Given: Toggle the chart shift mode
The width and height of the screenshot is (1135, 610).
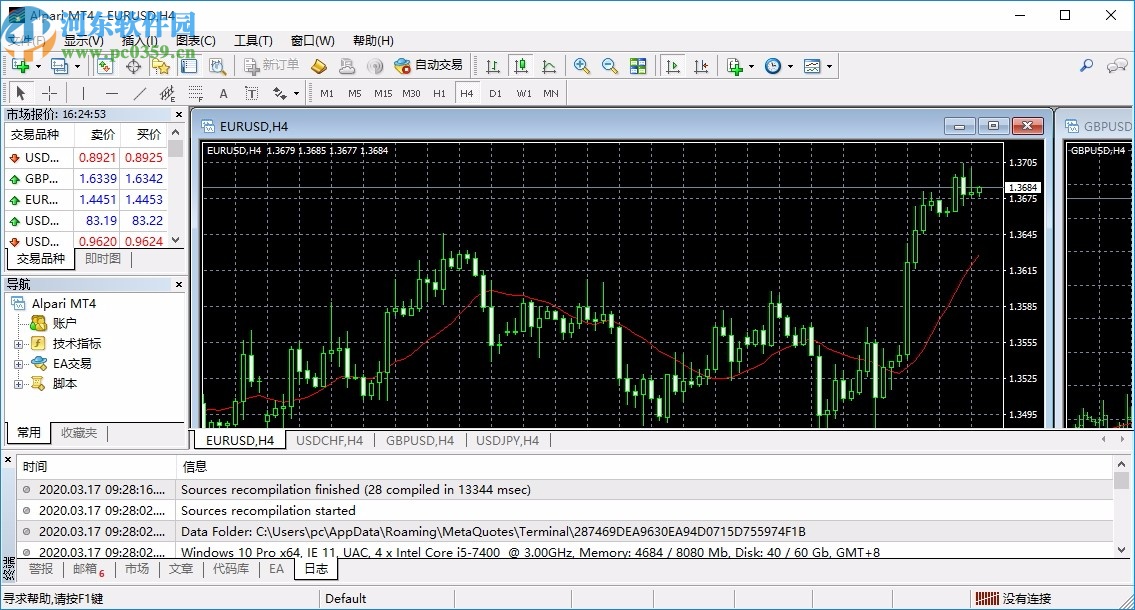Looking at the screenshot, I should 701,66.
